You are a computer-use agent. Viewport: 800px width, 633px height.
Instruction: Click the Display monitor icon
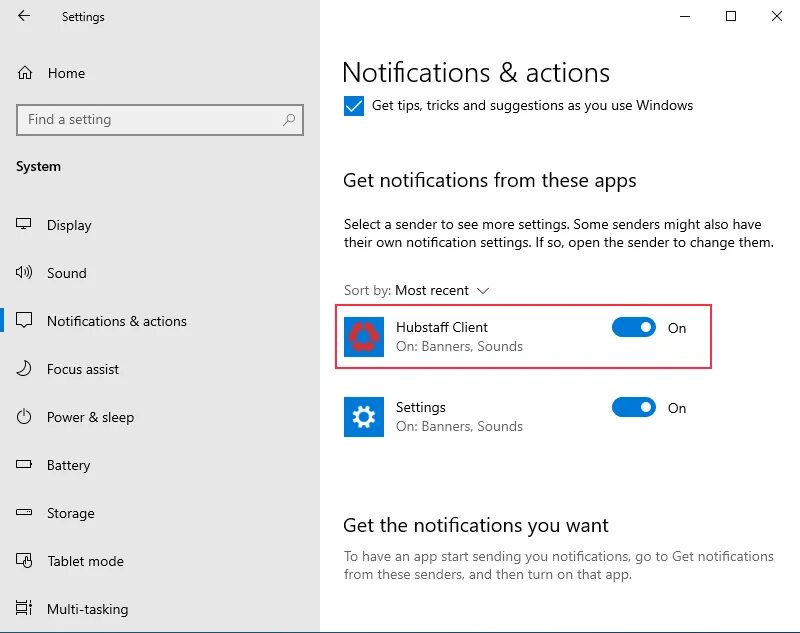[x=23, y=224]
